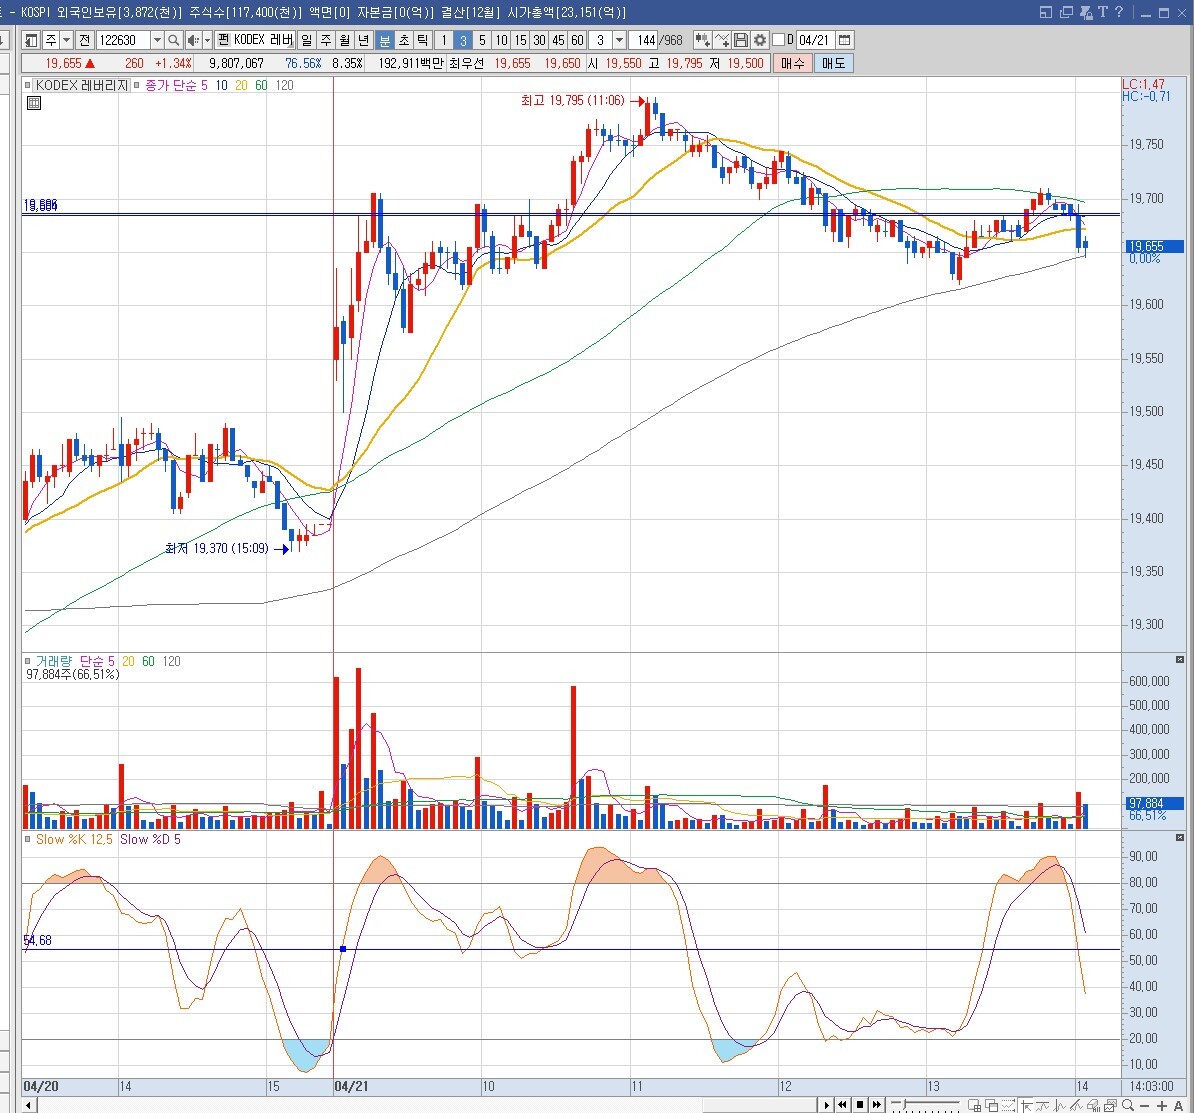The height and width of the screenshot is (1113, 1194).
Task: Click the title bar T font icon
Action: pyautogui.click(x=1102, y=11)
